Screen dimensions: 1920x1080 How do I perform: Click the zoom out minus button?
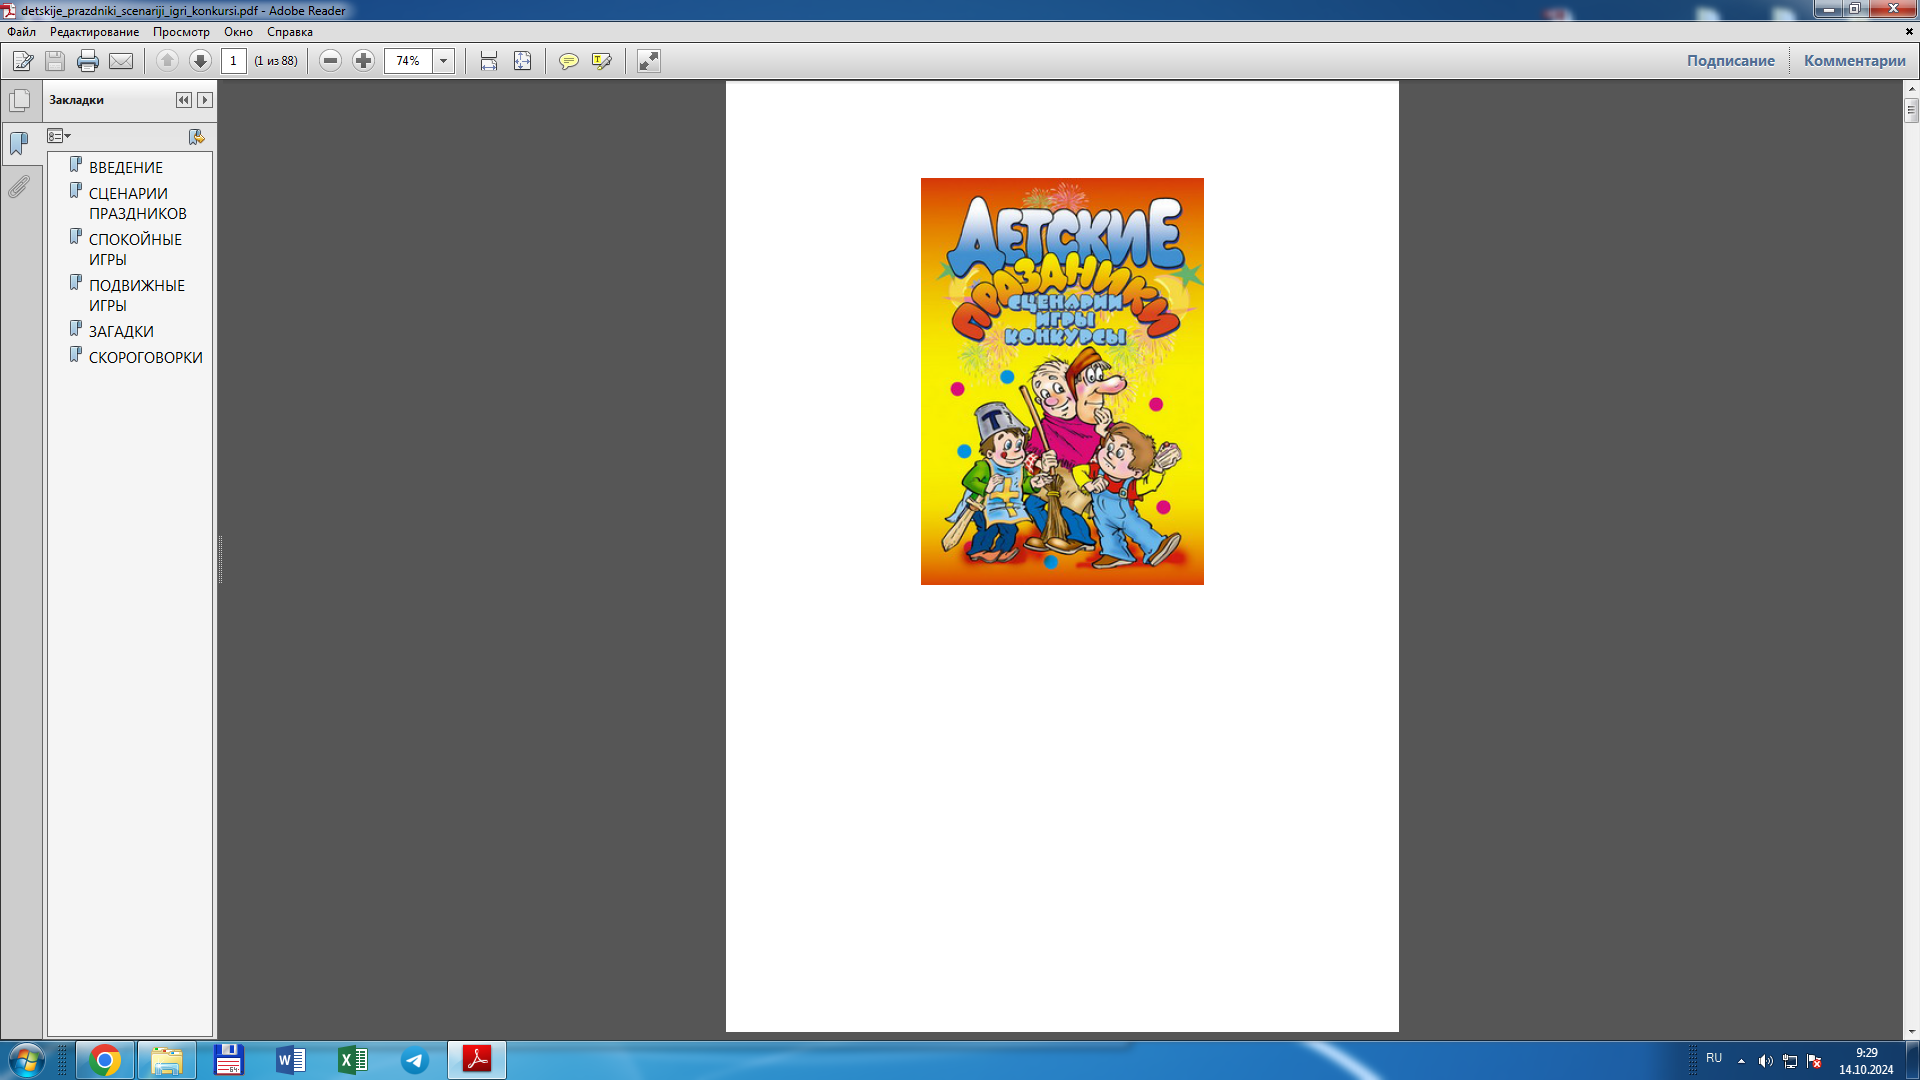pos(330,61)
